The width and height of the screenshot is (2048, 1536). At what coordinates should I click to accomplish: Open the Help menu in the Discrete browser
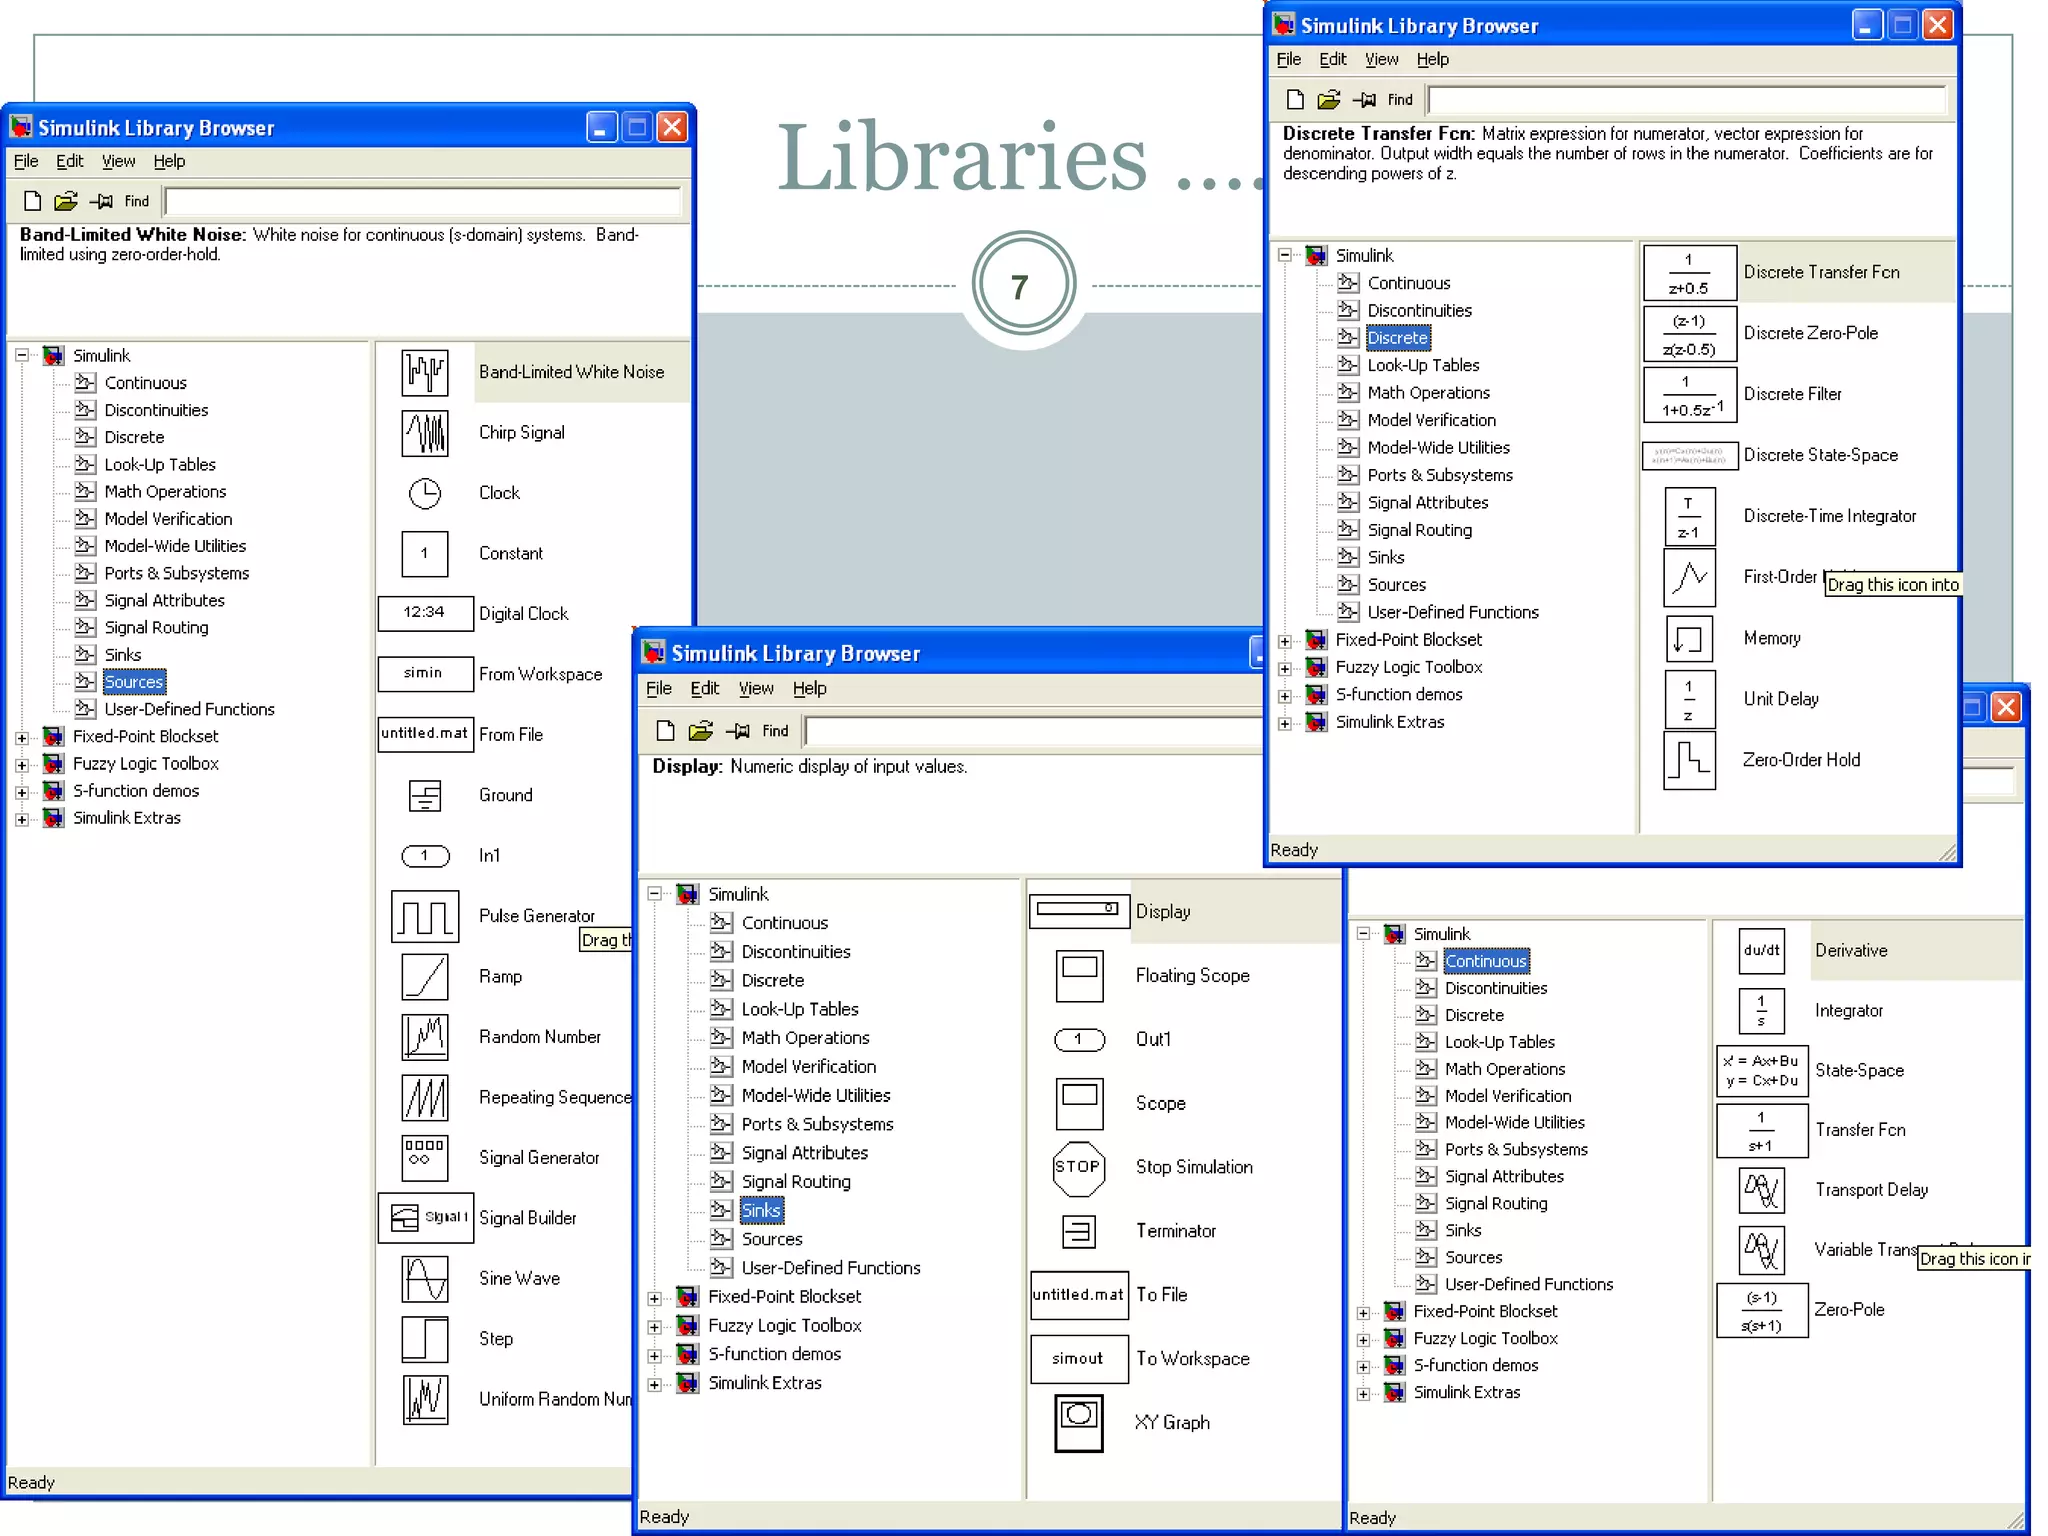coord(1432,59)
